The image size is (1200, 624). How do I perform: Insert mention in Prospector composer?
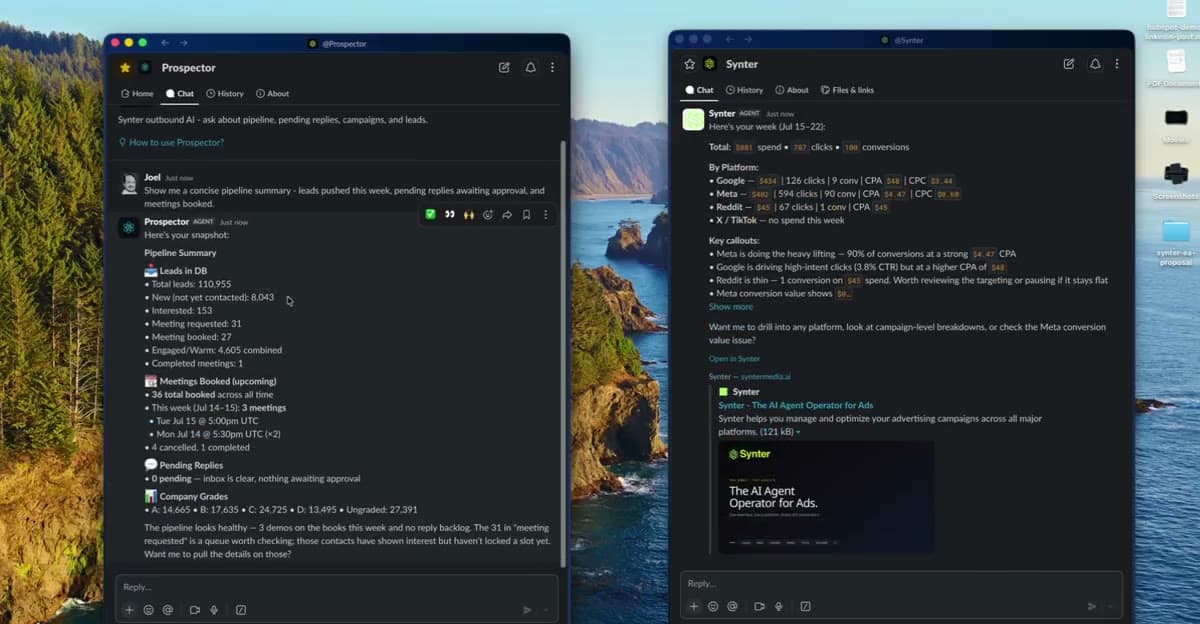click(x=167, y=610)
